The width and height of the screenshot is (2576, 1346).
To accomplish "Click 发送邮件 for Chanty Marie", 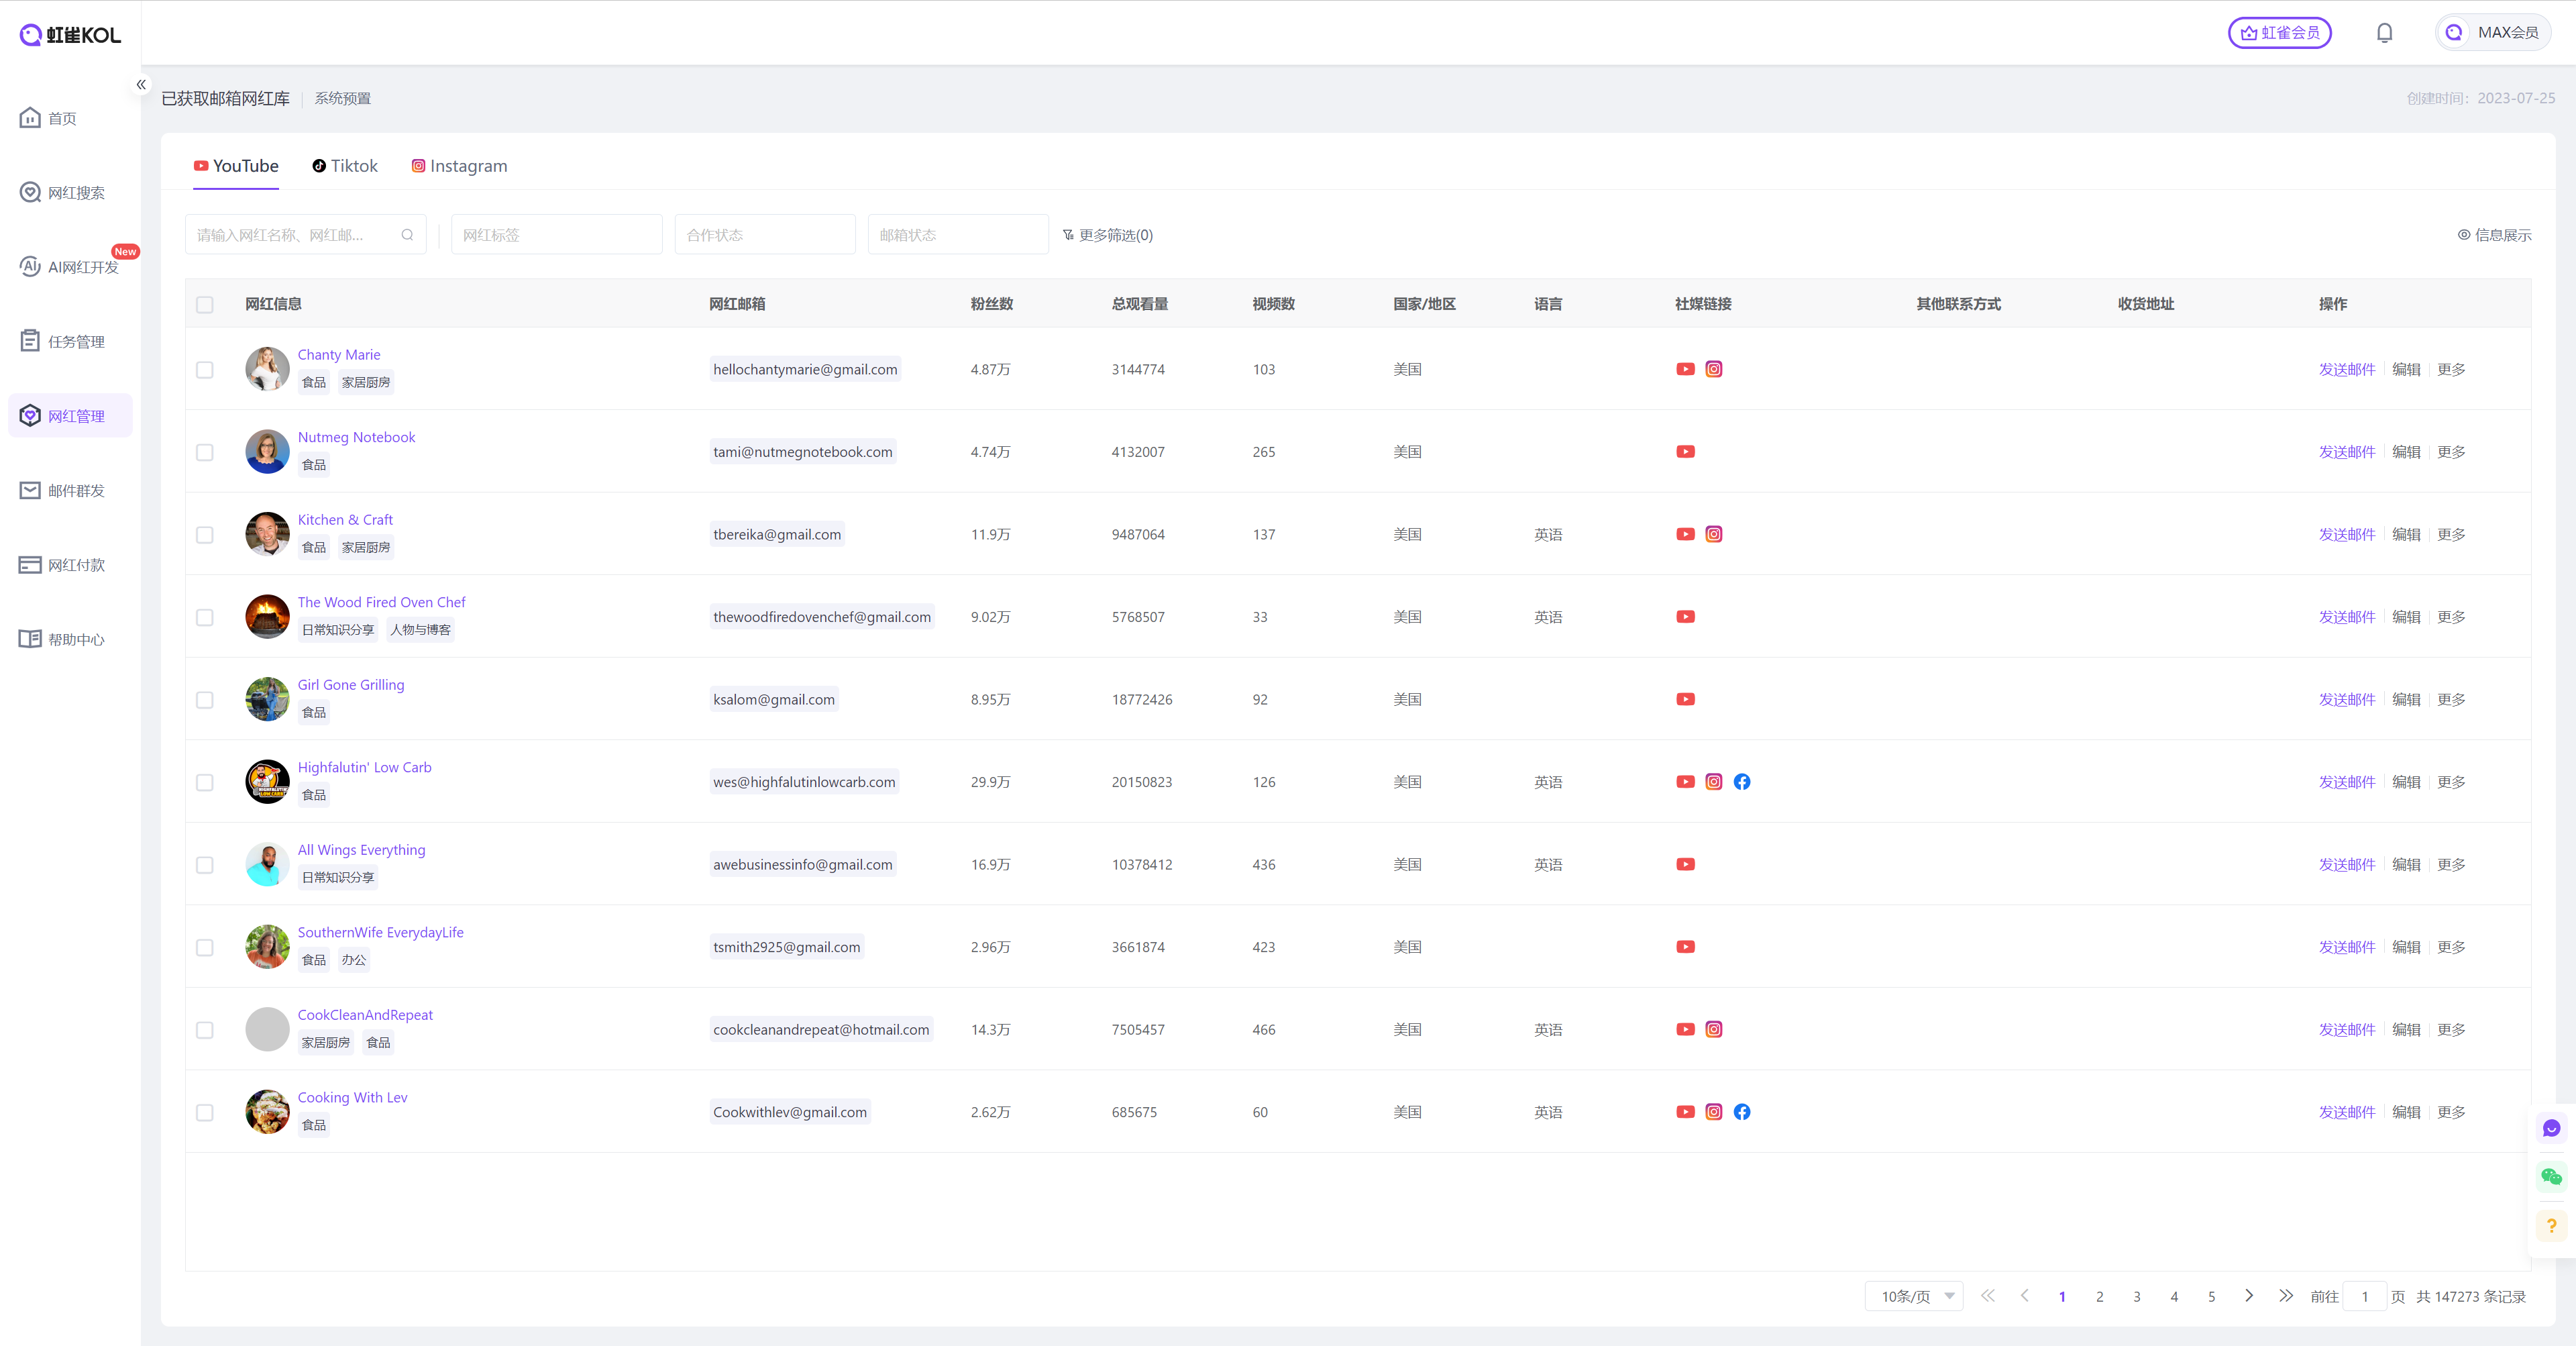I will point(2346,369).
